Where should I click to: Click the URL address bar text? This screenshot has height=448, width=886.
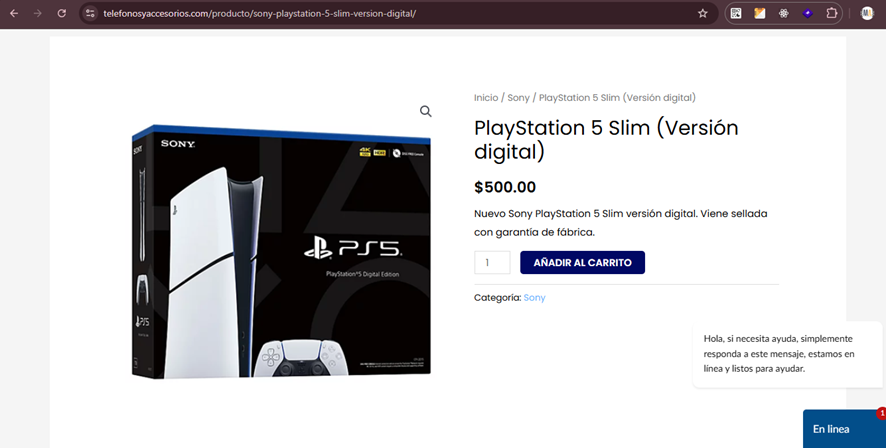click(x=259, y=13)
